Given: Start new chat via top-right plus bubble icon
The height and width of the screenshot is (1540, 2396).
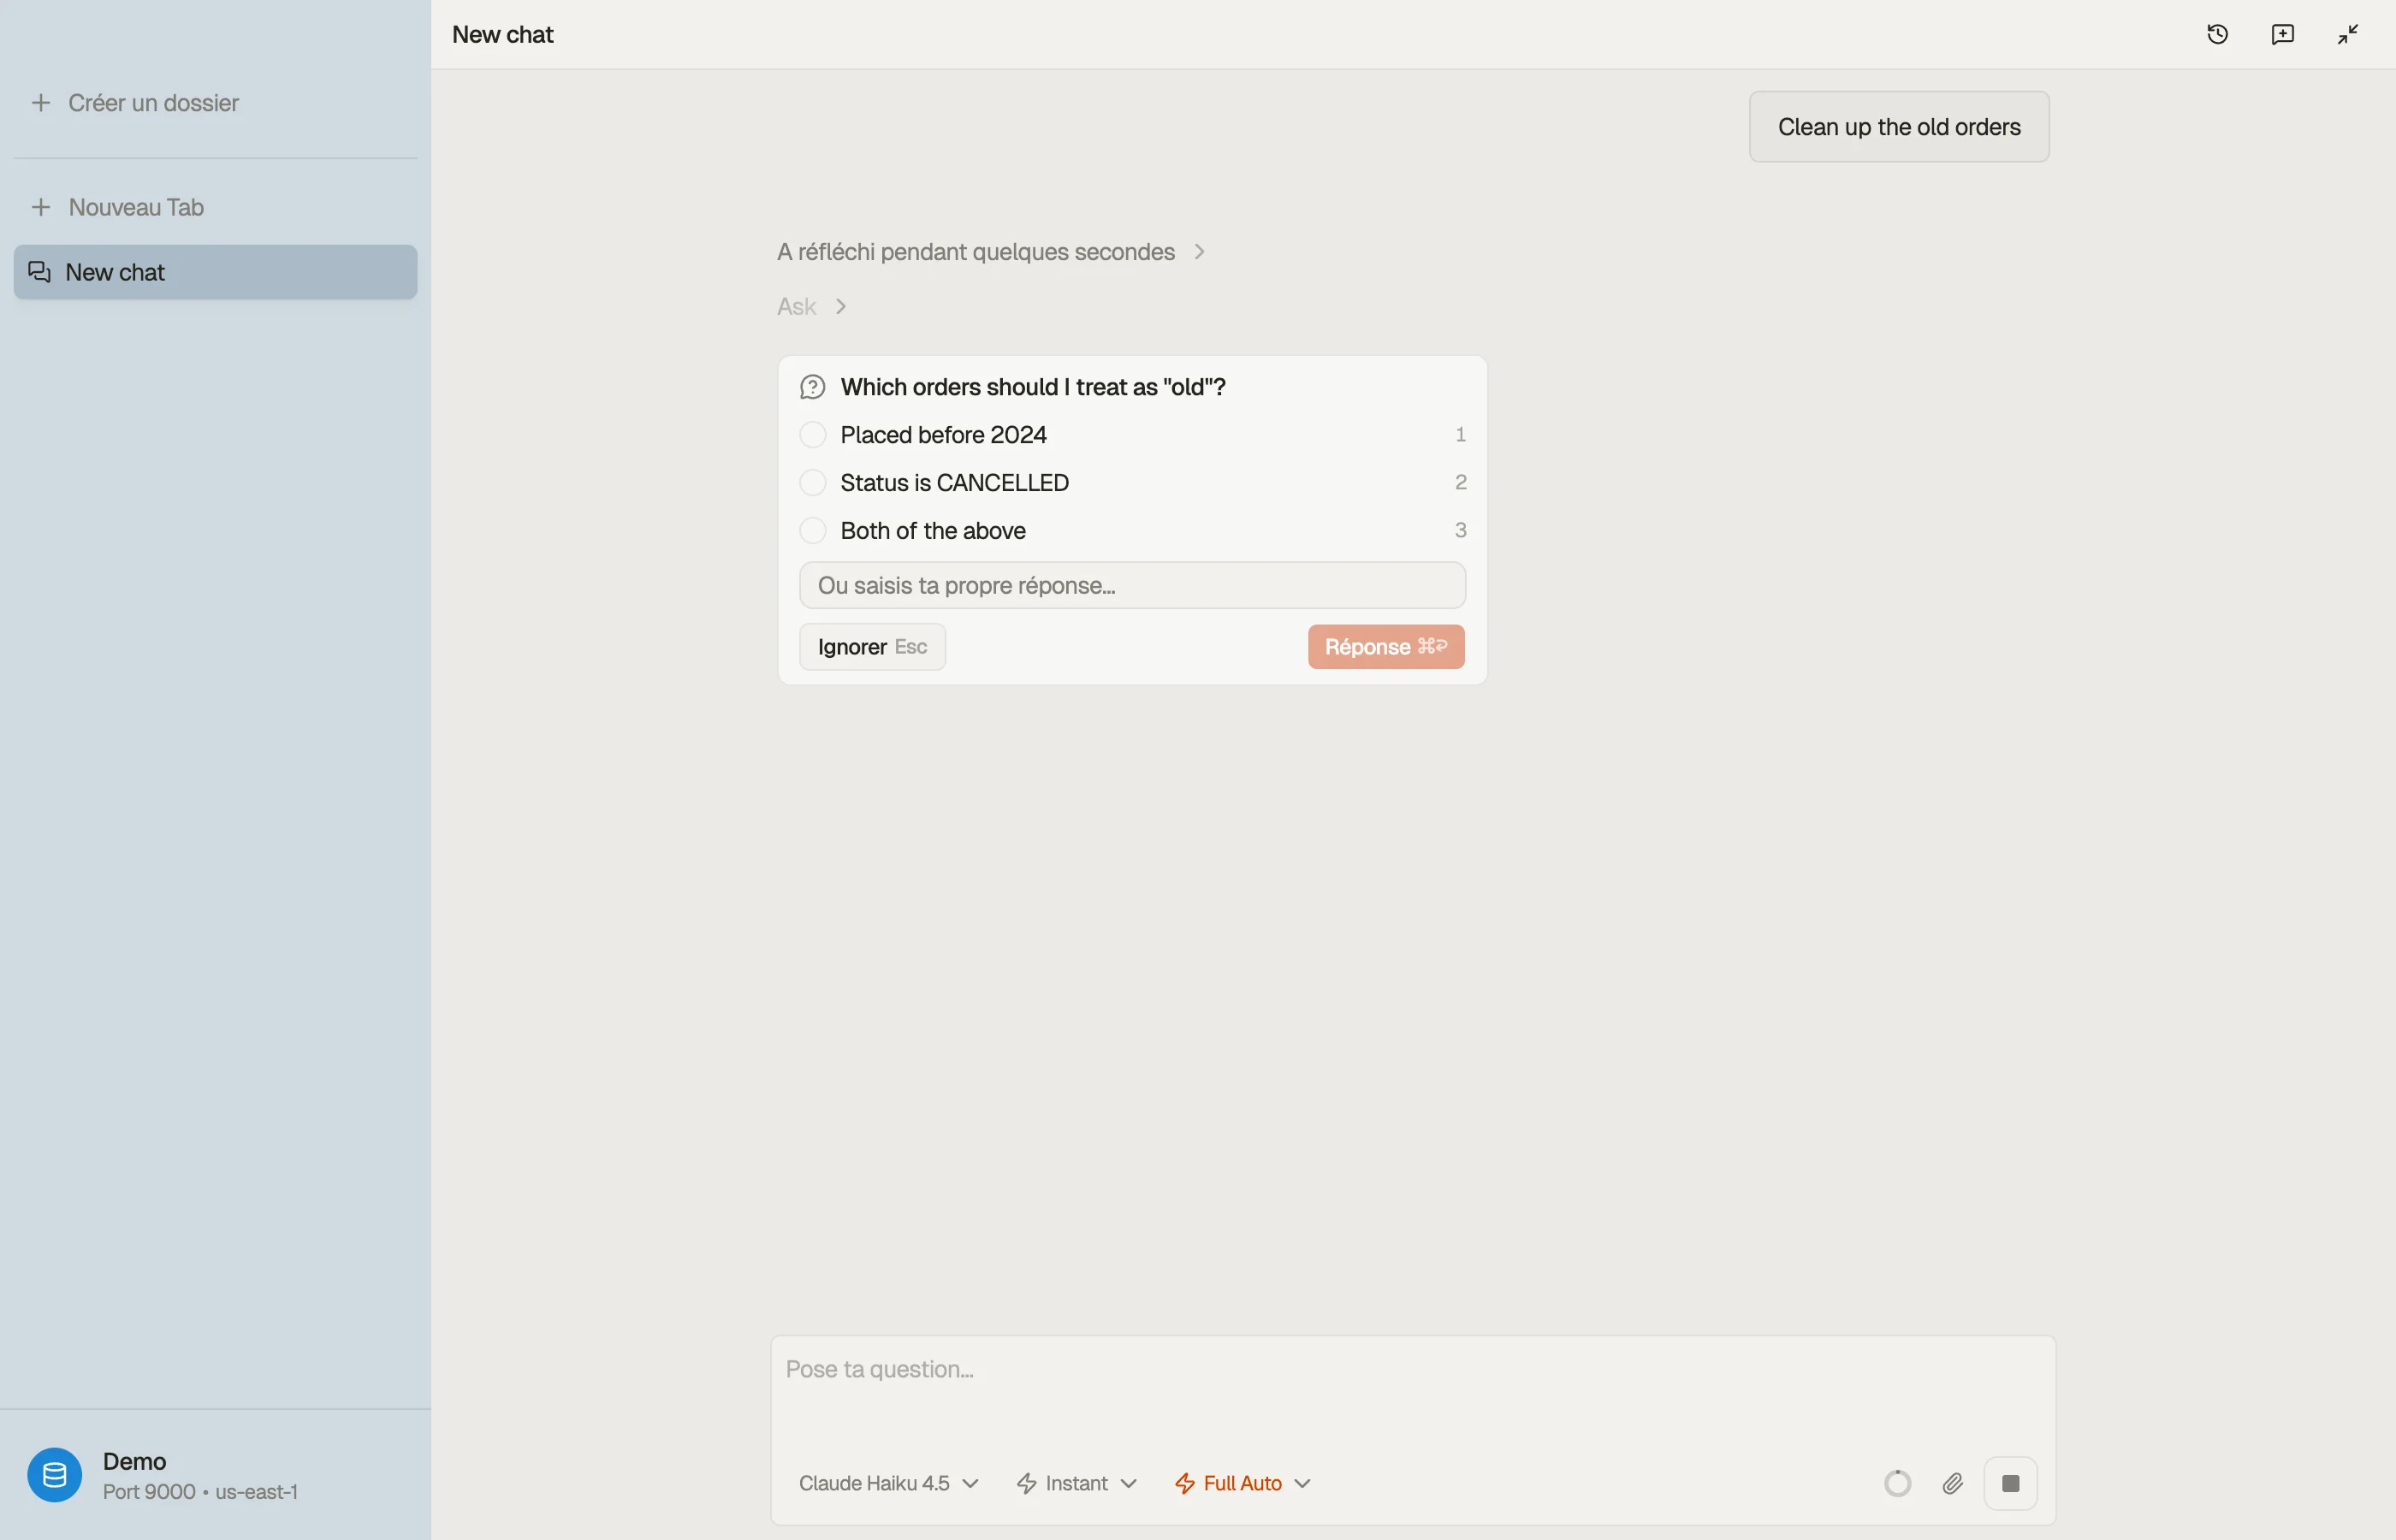Looking at the screenshot, I should pyautogui.click(x=2282, y=34).
